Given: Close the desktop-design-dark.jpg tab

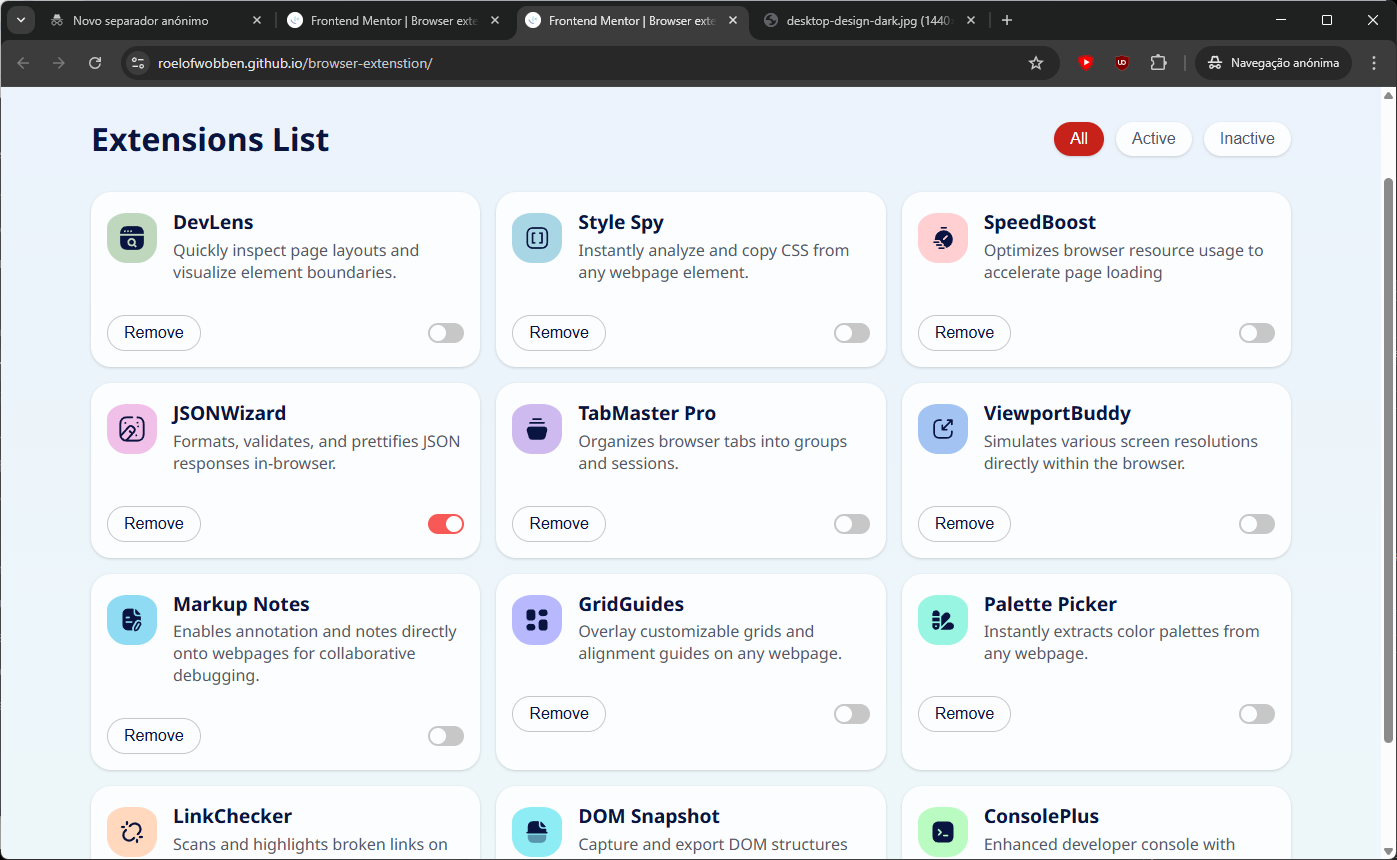Looking at the screenshot, I should pyautogui.click(x=971, y=20).
